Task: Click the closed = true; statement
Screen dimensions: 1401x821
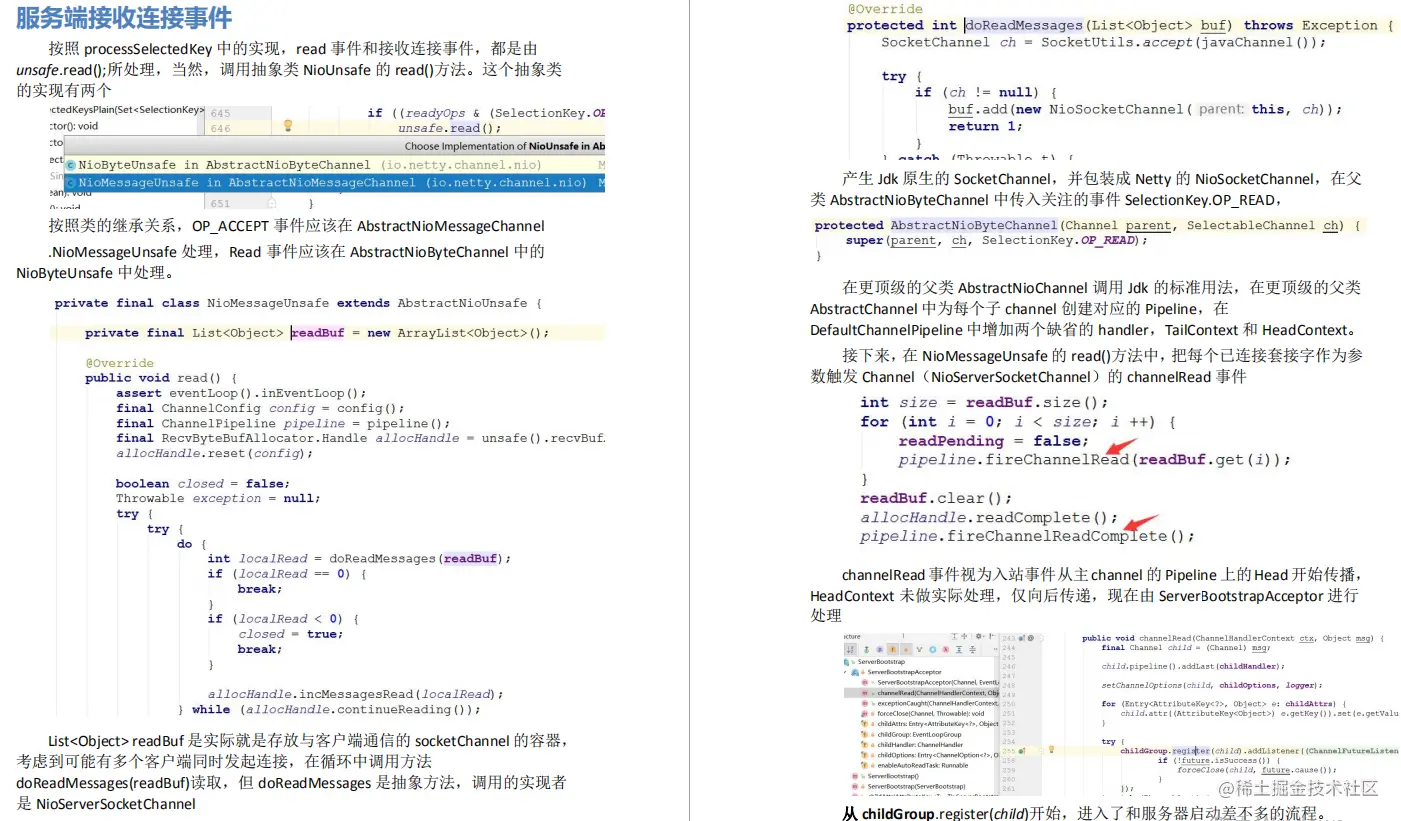Action: [x=291, y=634]
